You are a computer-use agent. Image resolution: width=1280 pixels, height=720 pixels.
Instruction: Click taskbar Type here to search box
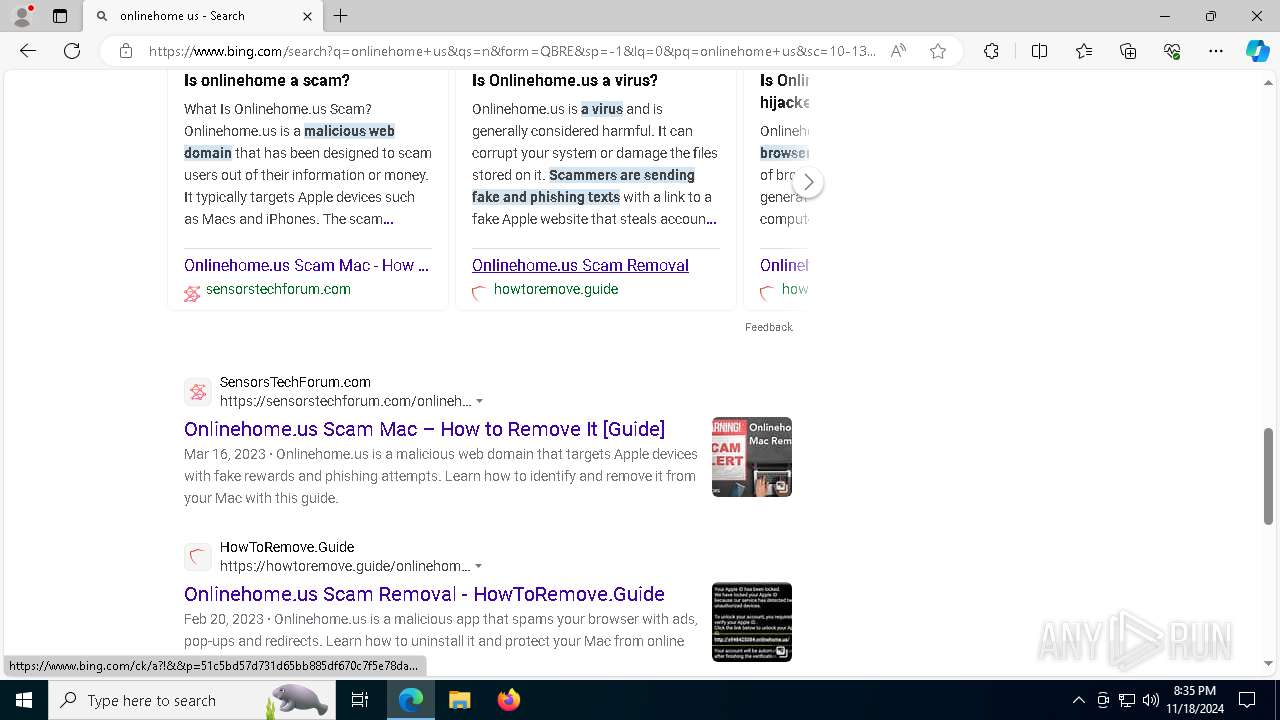tap(192, 700)
